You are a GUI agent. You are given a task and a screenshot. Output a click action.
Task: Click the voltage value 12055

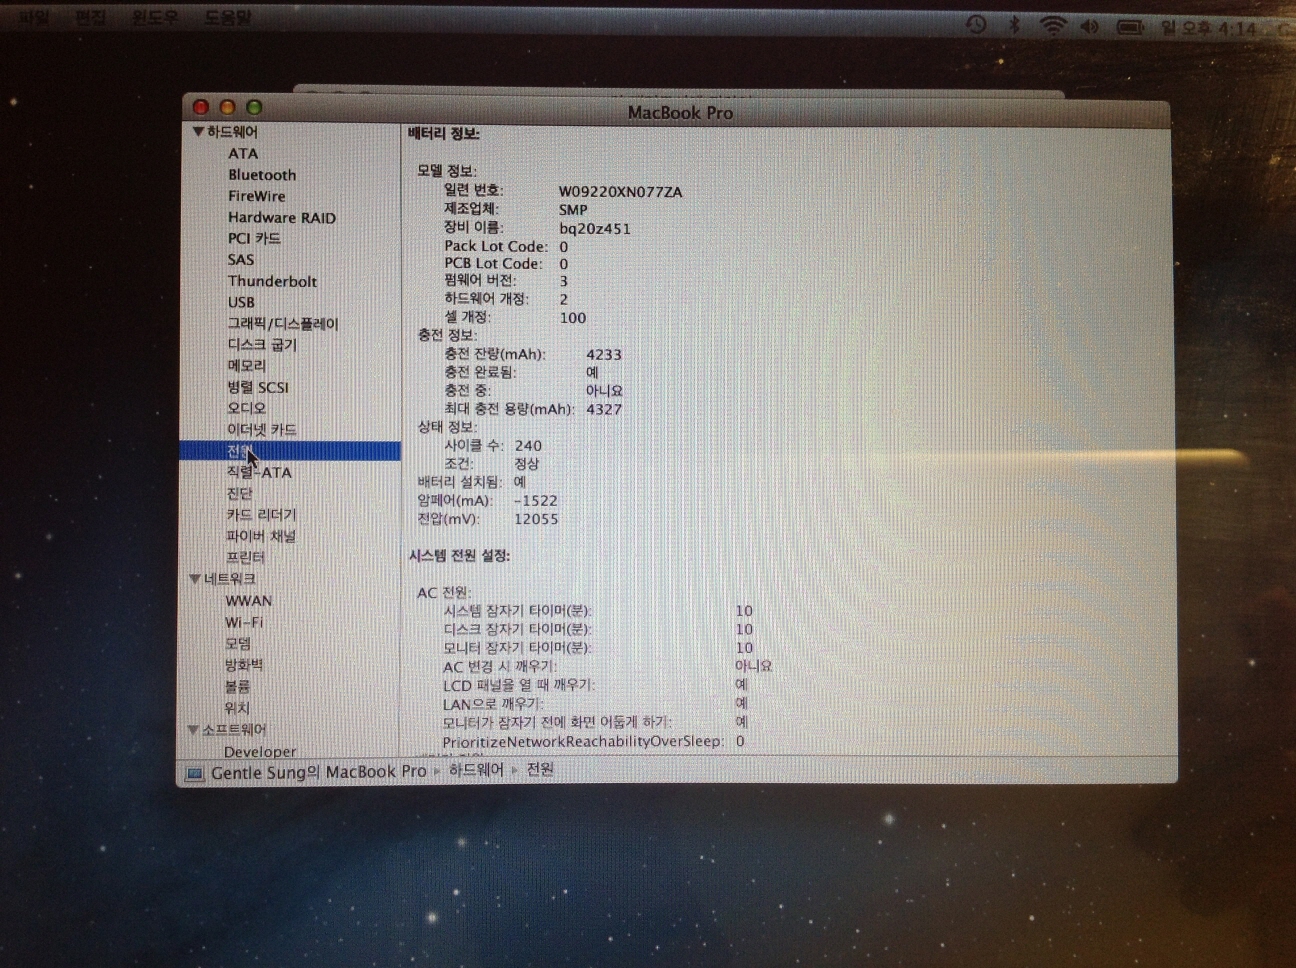point(536,519)
